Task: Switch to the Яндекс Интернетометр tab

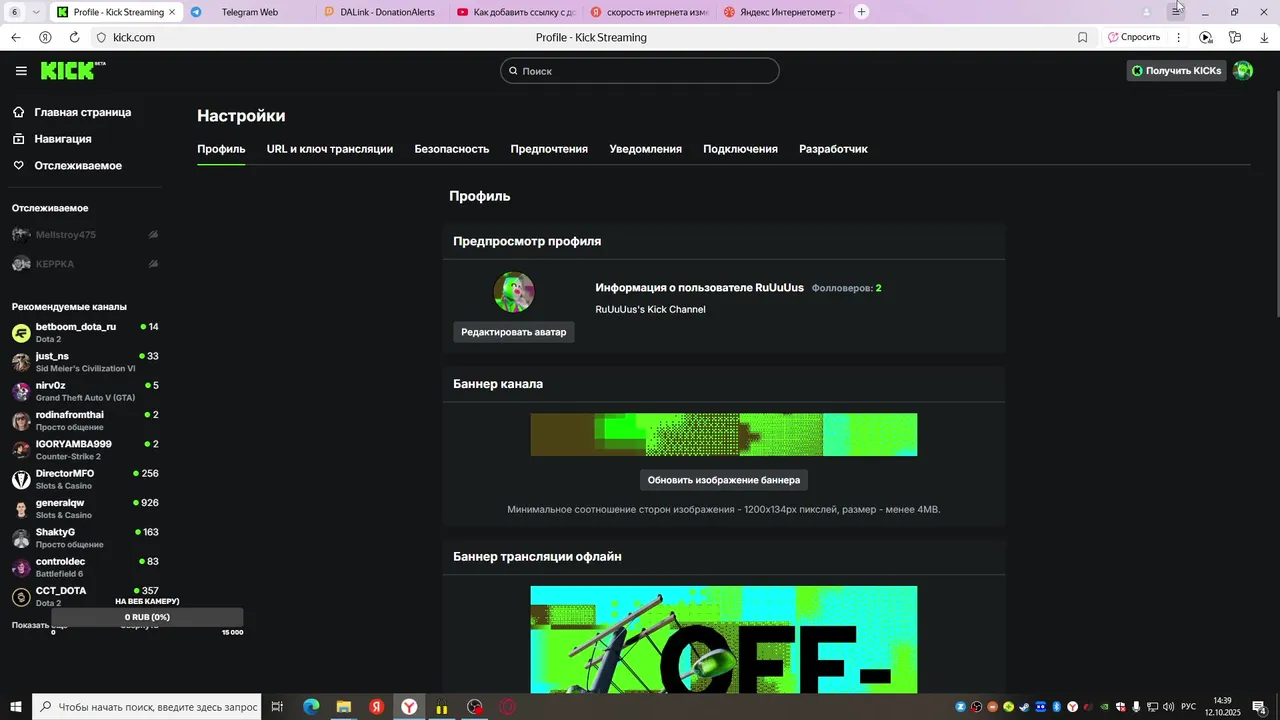Action: [783, 12]
